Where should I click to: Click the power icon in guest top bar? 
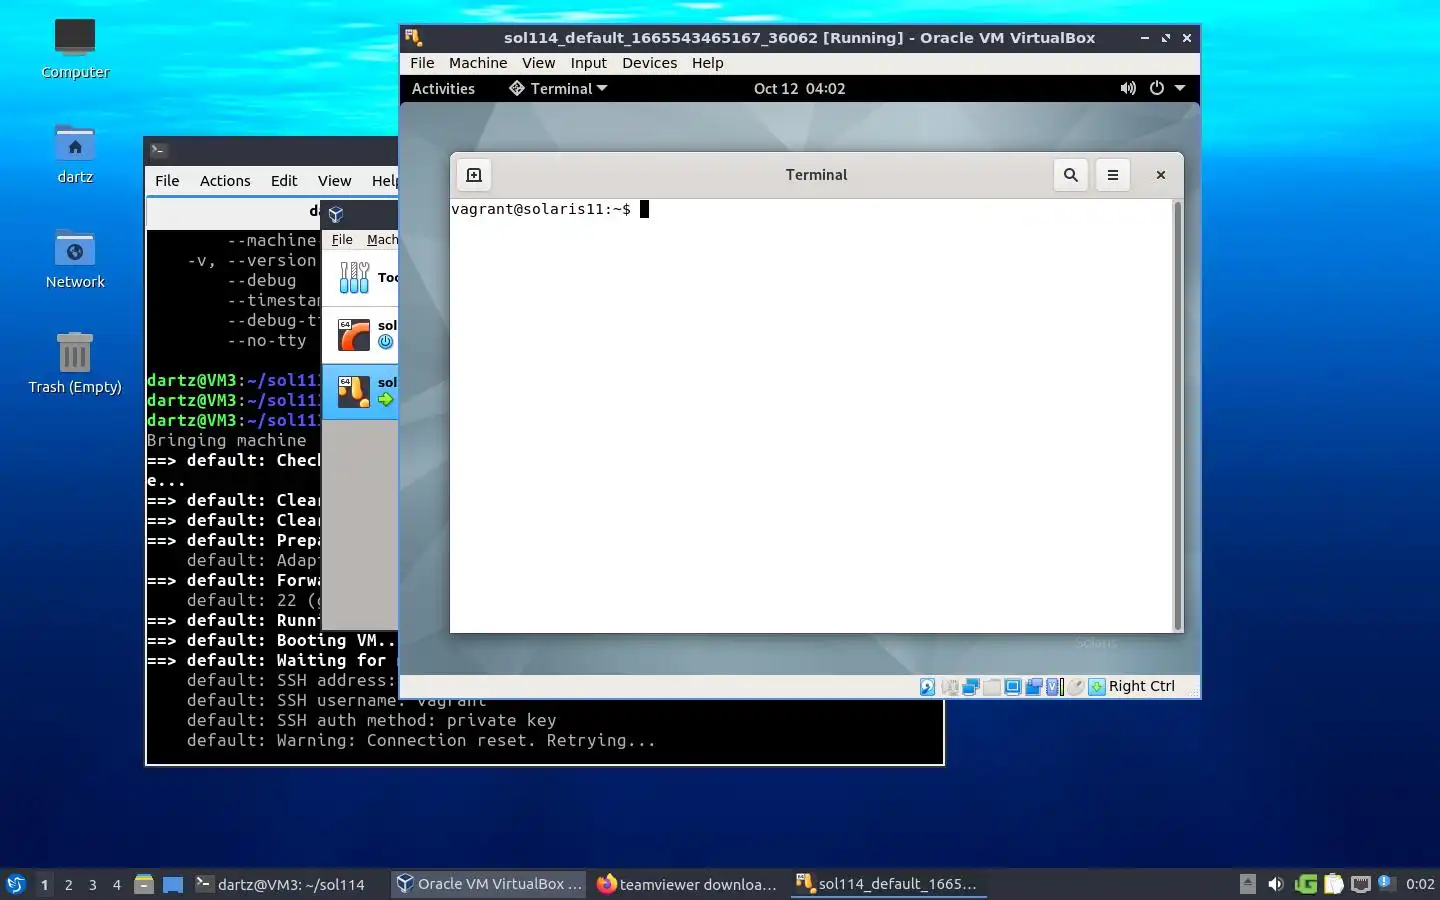(1157, 88)
